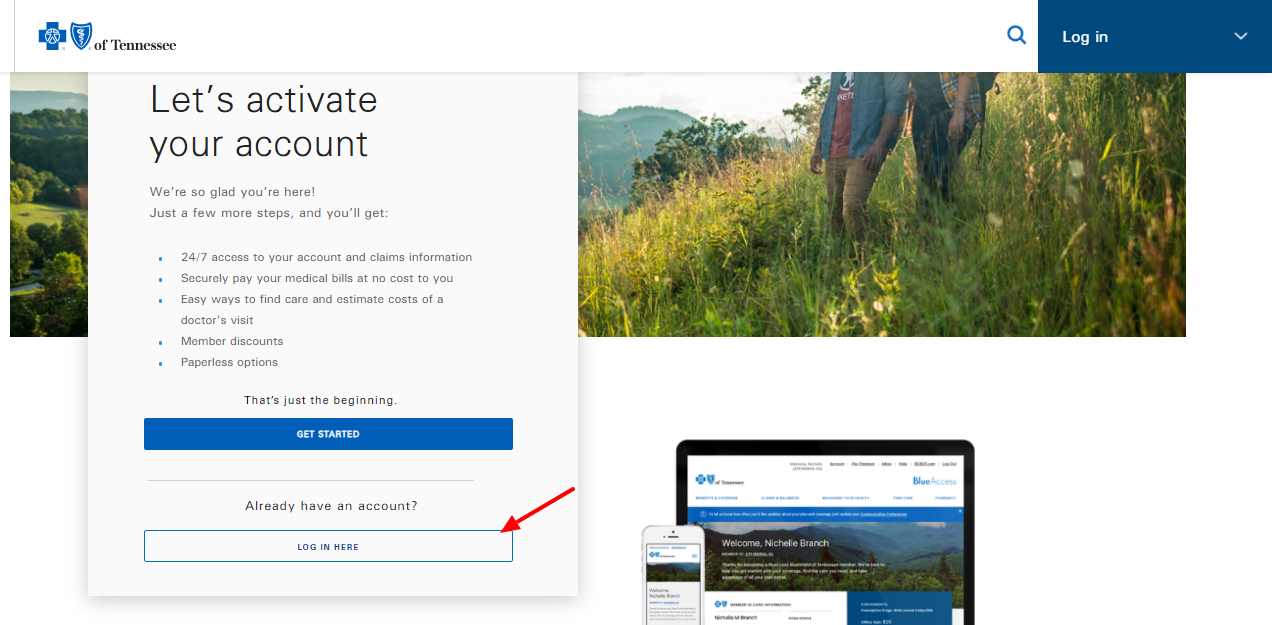Click "That's just the beginning." text
1272x625 pixels.
tap(320, 400)
